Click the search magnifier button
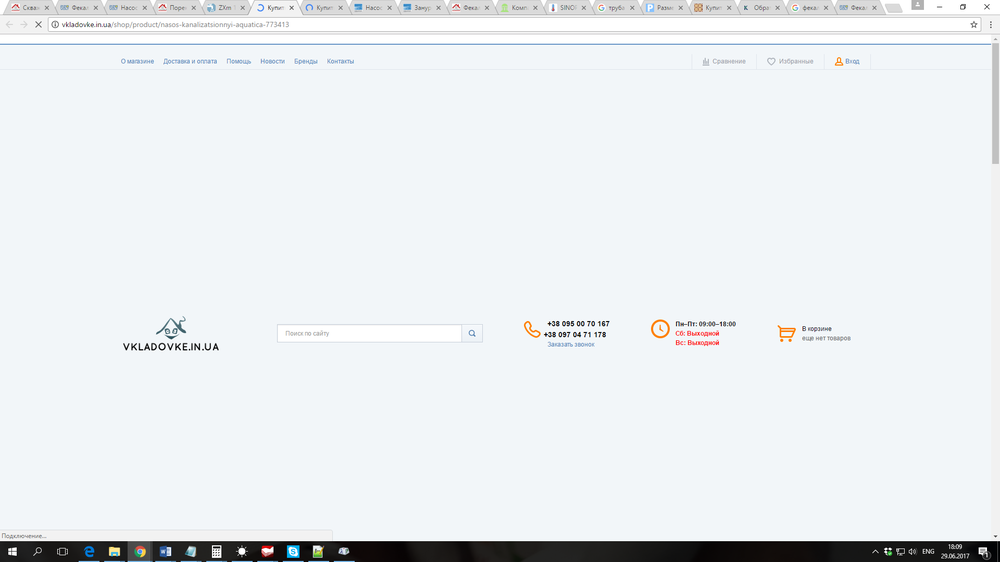The width and height of the screenshot is (1000, 562). pyautogui.click(x=472, y=333)
